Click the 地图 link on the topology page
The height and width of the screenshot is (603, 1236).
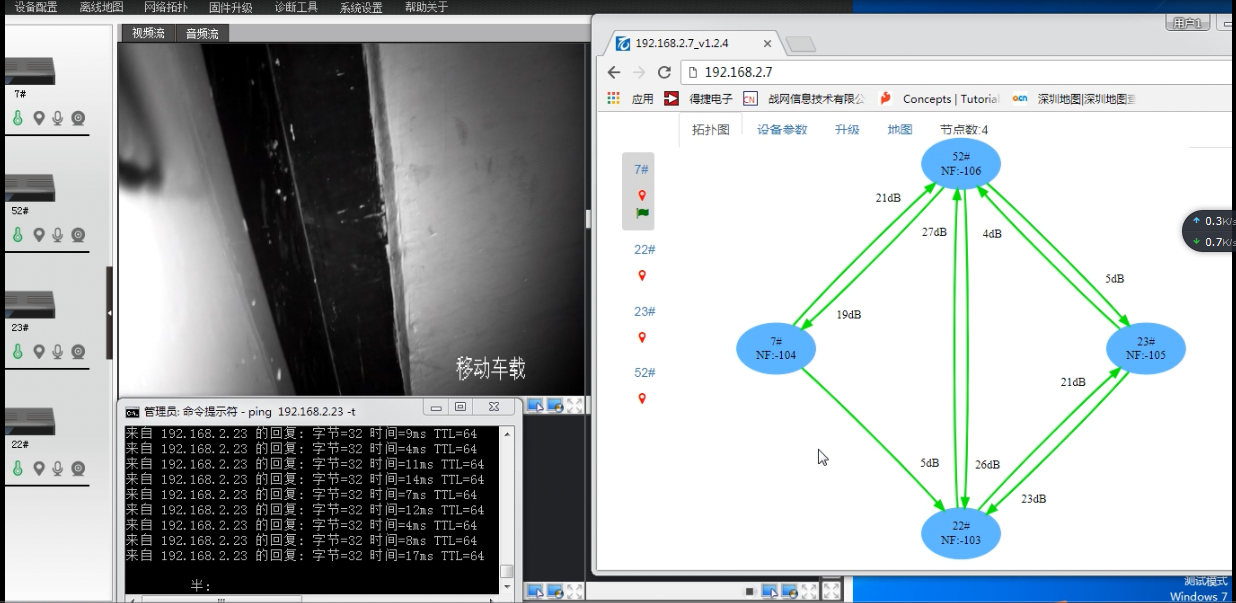[x=898, y=129]
